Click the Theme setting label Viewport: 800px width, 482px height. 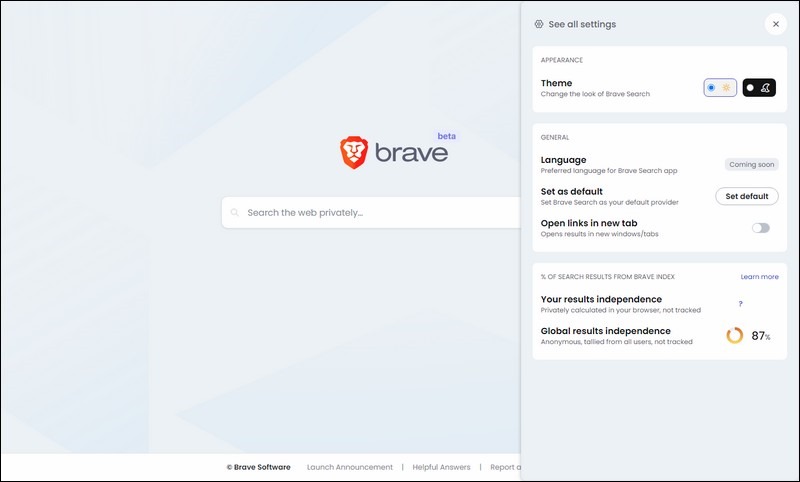point(556,83)
